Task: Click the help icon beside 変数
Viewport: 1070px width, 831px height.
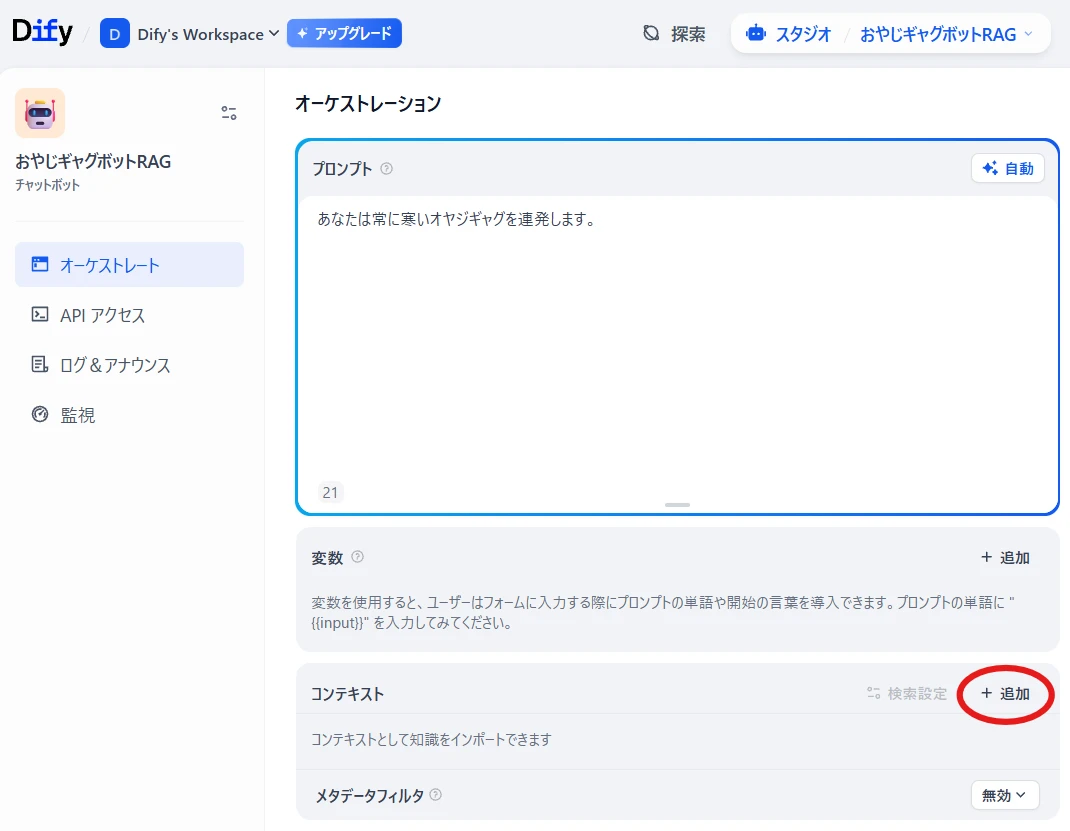Action: [357, 557]
